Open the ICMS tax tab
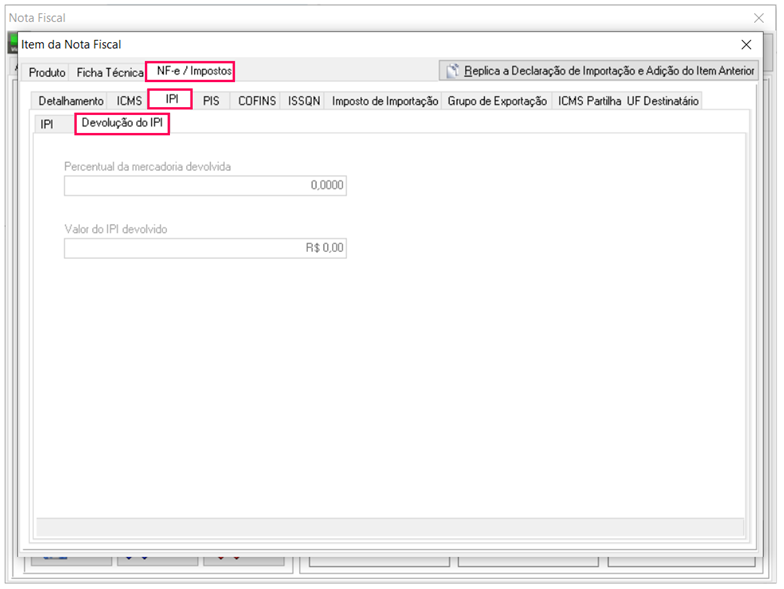The image size is (784, 589). click(129, 101)
